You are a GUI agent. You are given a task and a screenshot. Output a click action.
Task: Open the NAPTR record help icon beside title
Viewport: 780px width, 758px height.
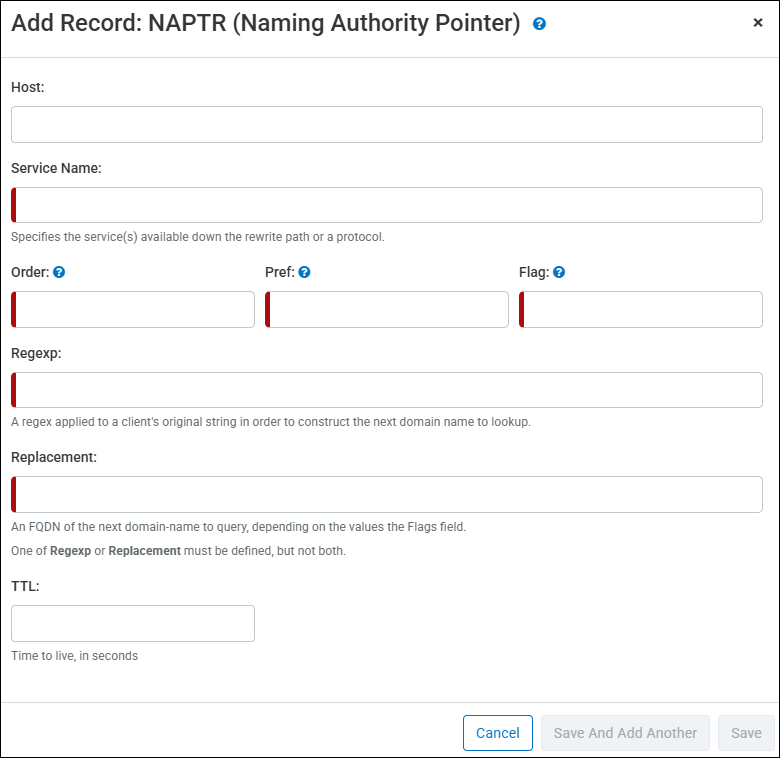point(539,24)
